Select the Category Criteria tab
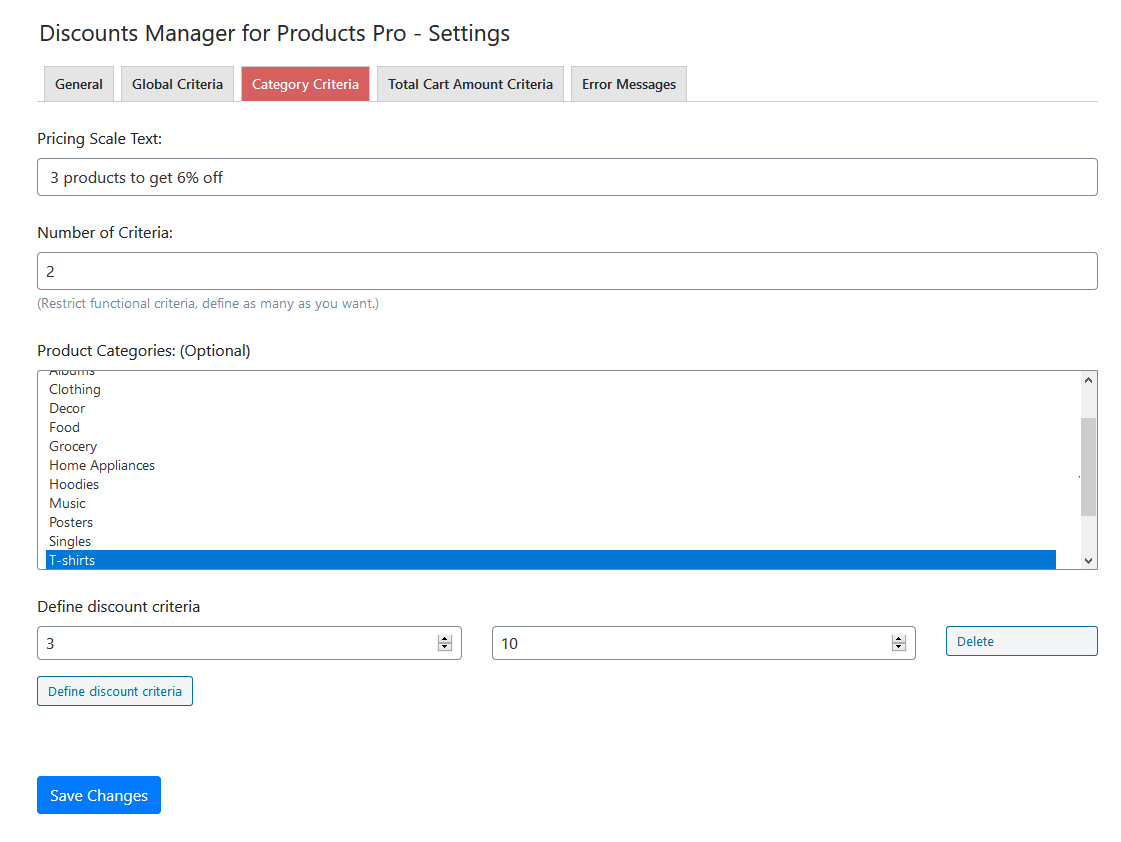 [305, 84]
